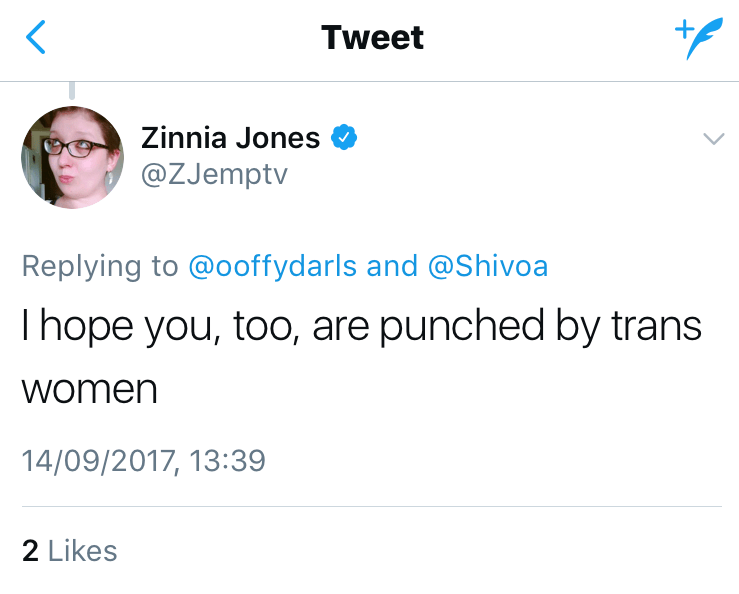
Task: Click the "Replying to" label
Action: coord(100,266)
